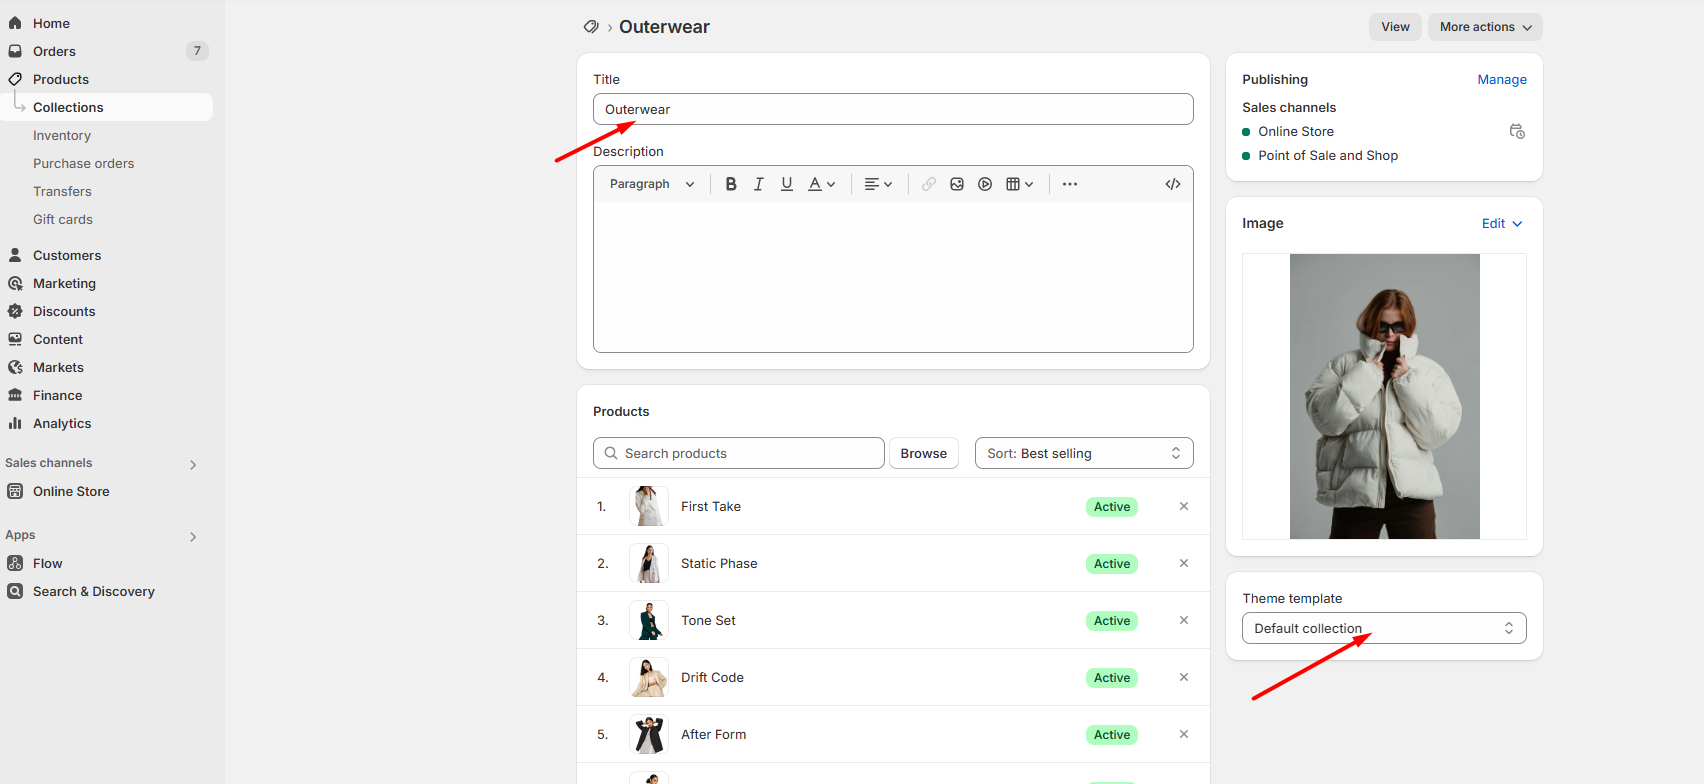1704x784 pixels.
Task: Click the Search products field
Action: coord(739,453)
